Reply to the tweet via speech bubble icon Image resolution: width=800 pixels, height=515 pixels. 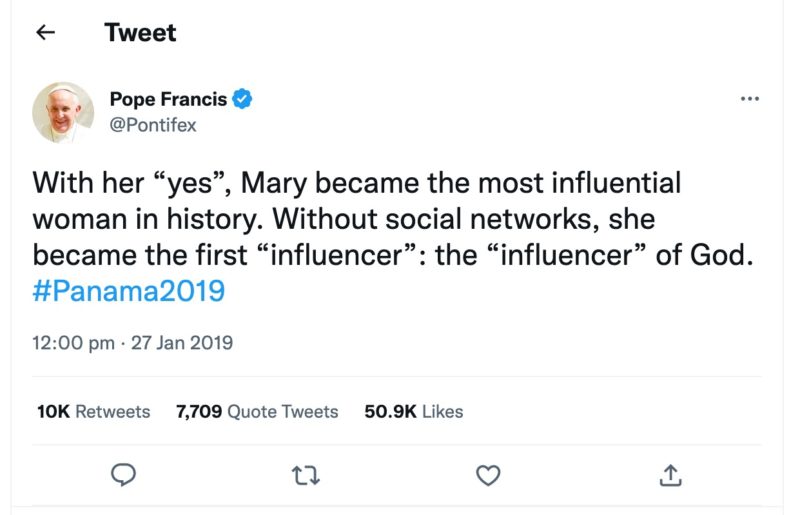coord(123,476)
